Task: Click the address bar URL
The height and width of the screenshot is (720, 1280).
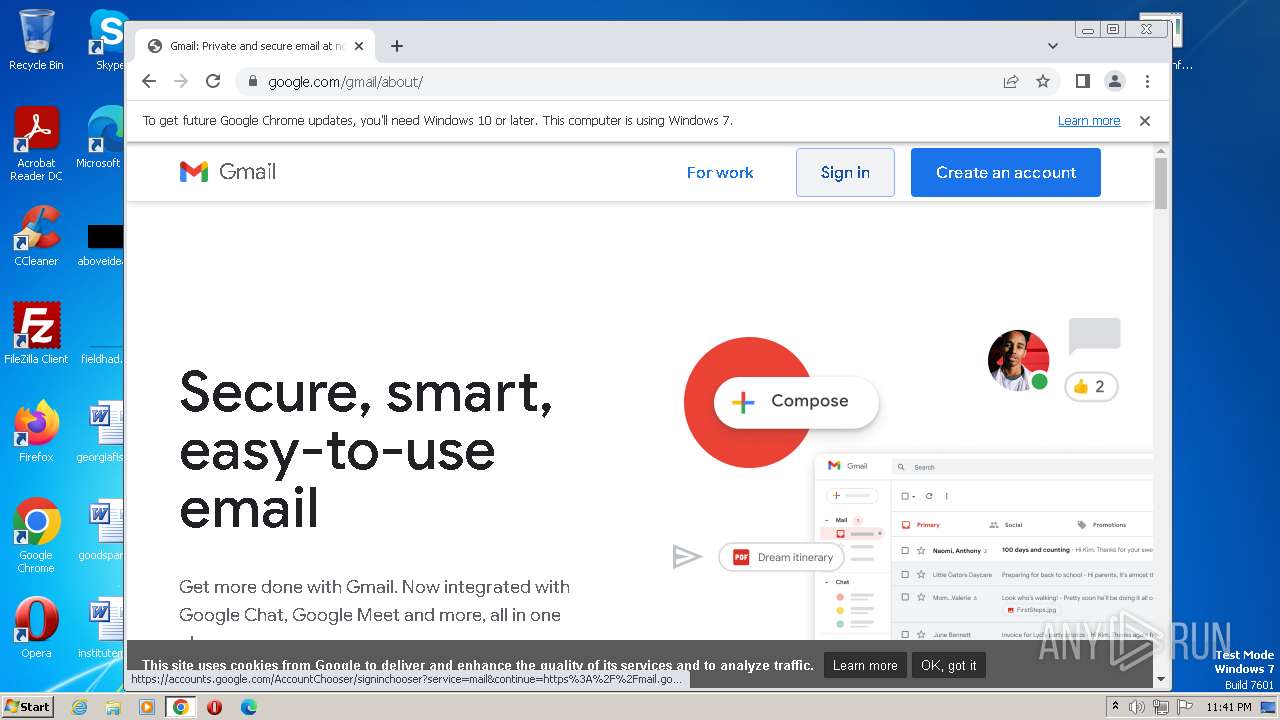Action: tap(345, 82)
